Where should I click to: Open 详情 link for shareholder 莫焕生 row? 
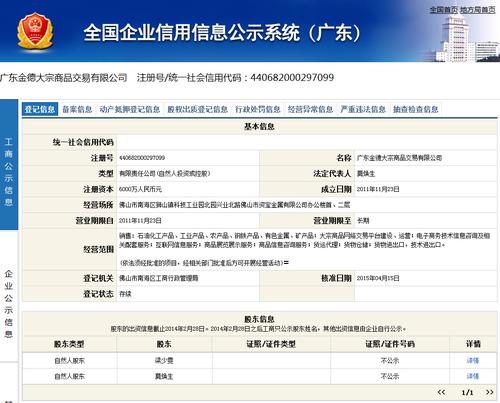coord(473,376)
